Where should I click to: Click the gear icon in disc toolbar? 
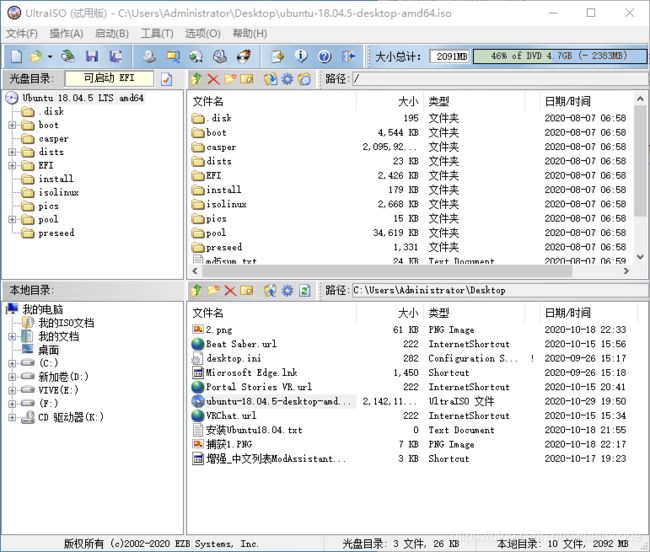coord(287,79)
